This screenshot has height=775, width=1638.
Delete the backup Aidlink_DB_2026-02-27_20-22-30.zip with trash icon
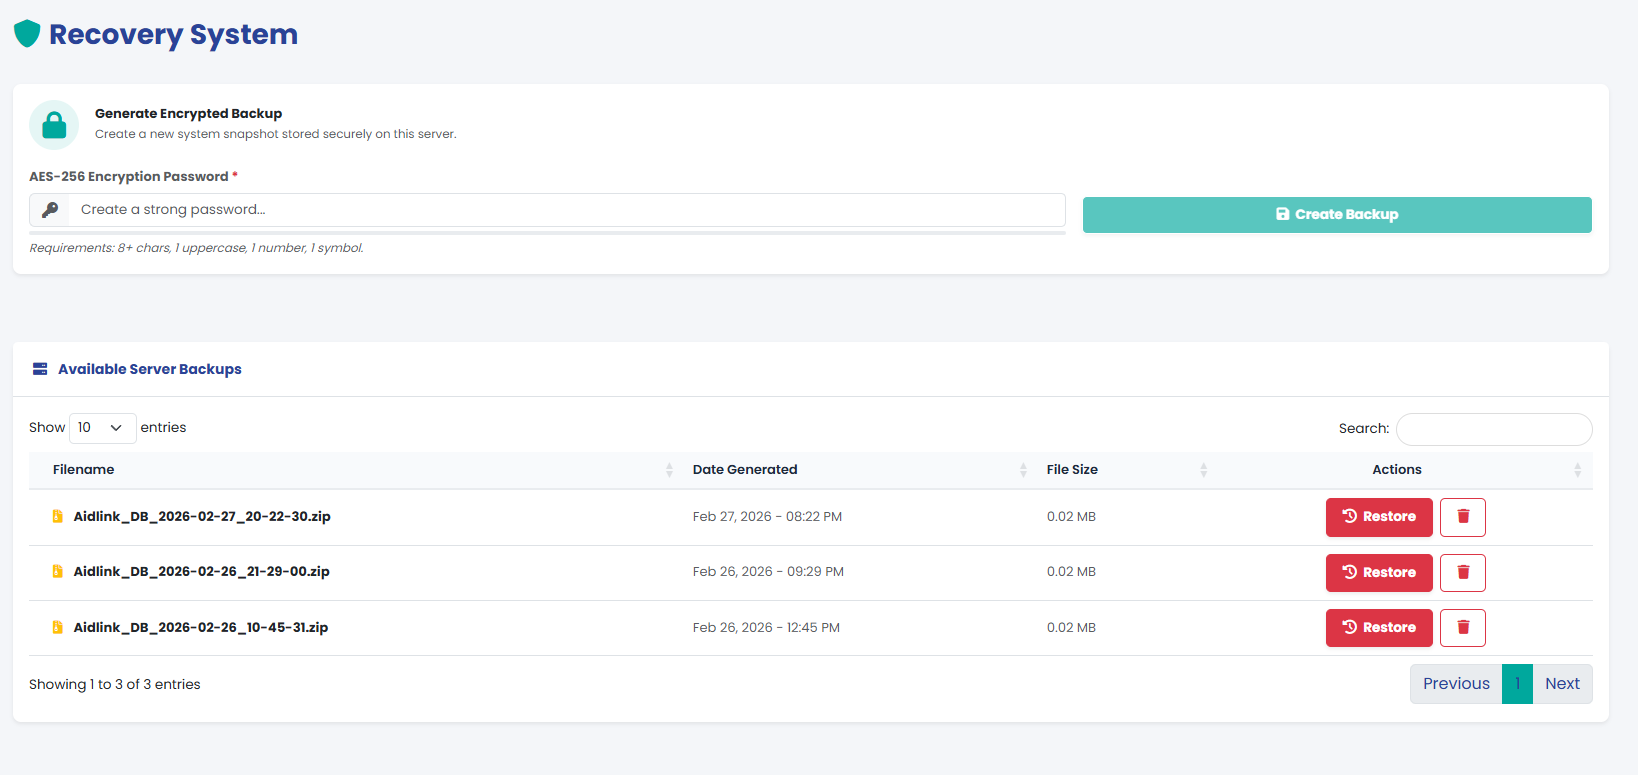point(1463,517)
